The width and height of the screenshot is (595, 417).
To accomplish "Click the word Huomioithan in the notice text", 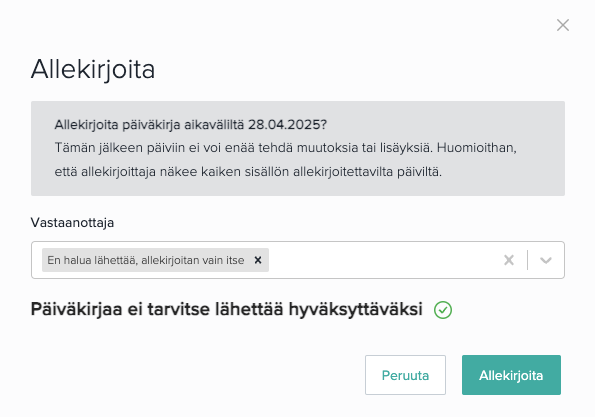I will click(477, 148).
